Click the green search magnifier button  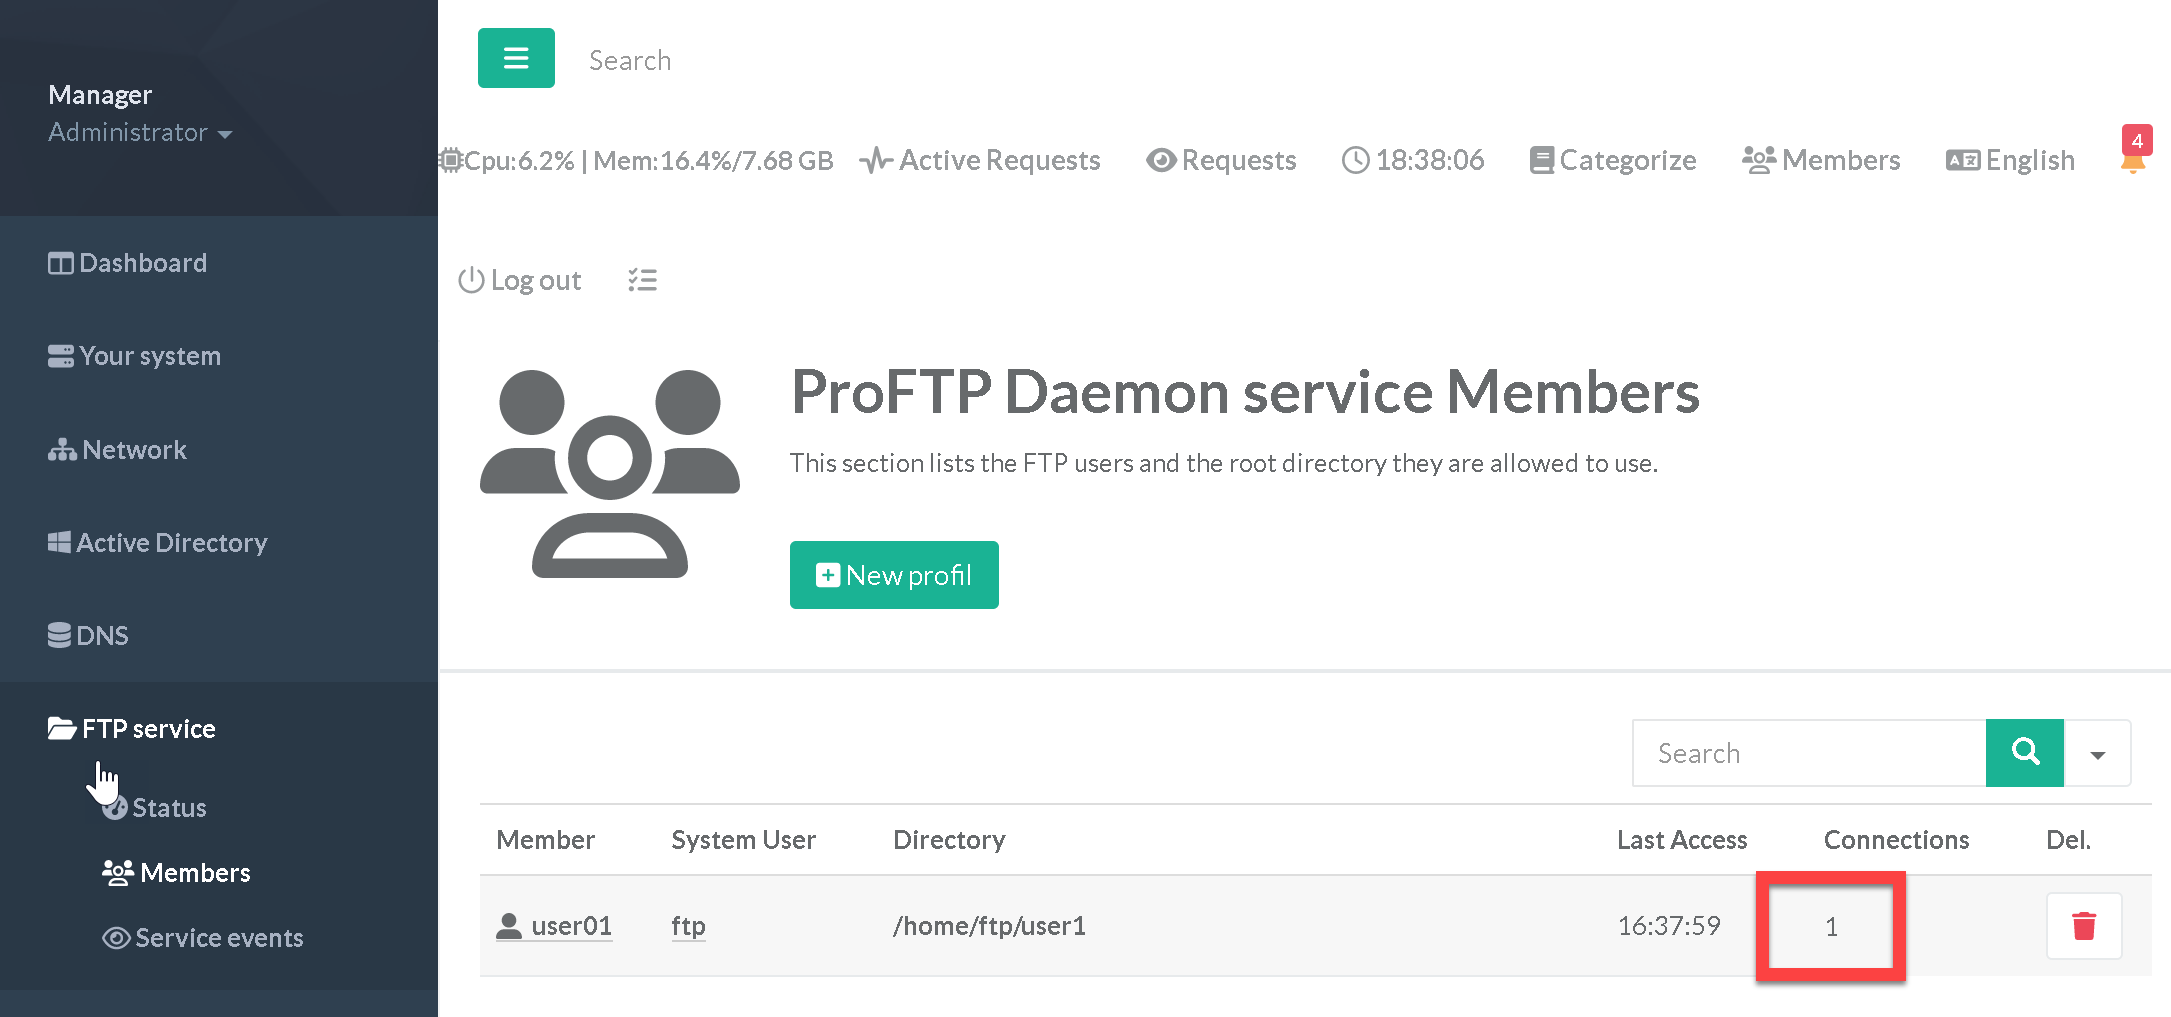tap(2024, 752)
